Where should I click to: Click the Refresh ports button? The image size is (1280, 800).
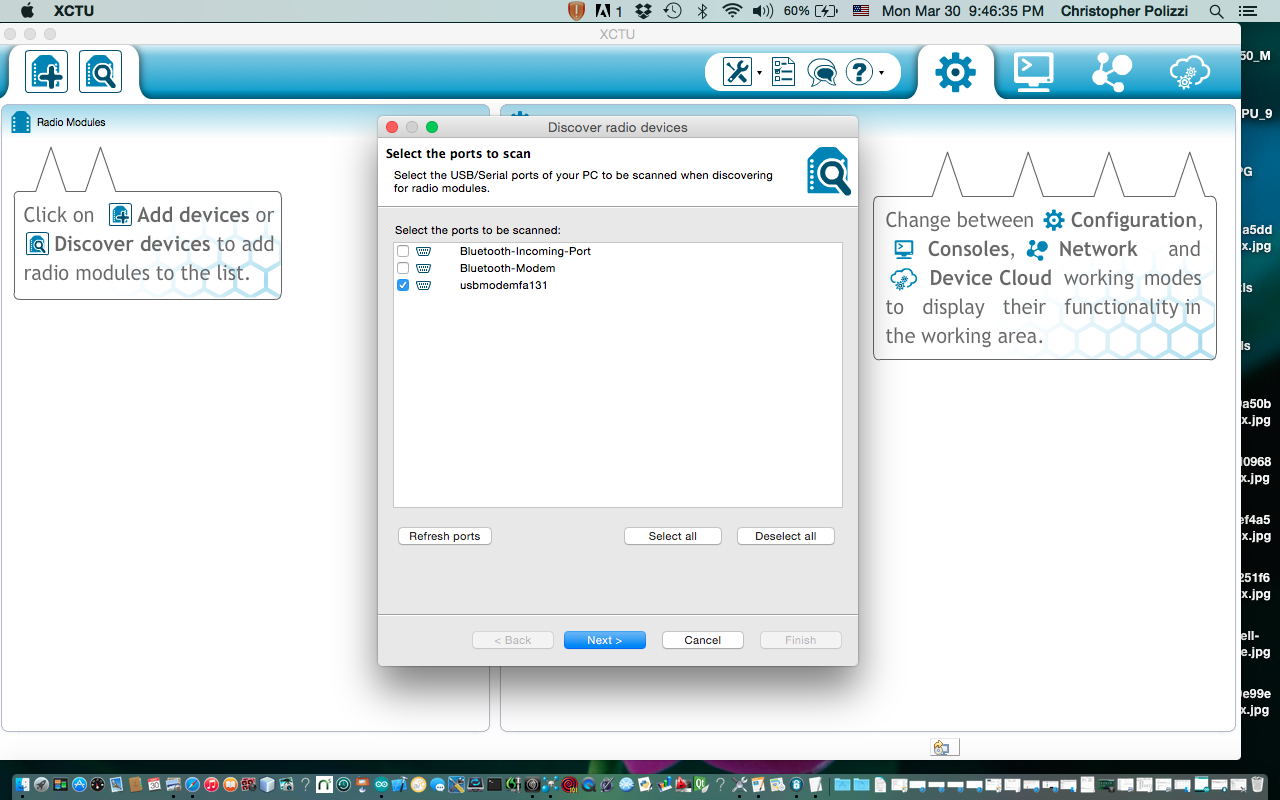tap(445, 536)
